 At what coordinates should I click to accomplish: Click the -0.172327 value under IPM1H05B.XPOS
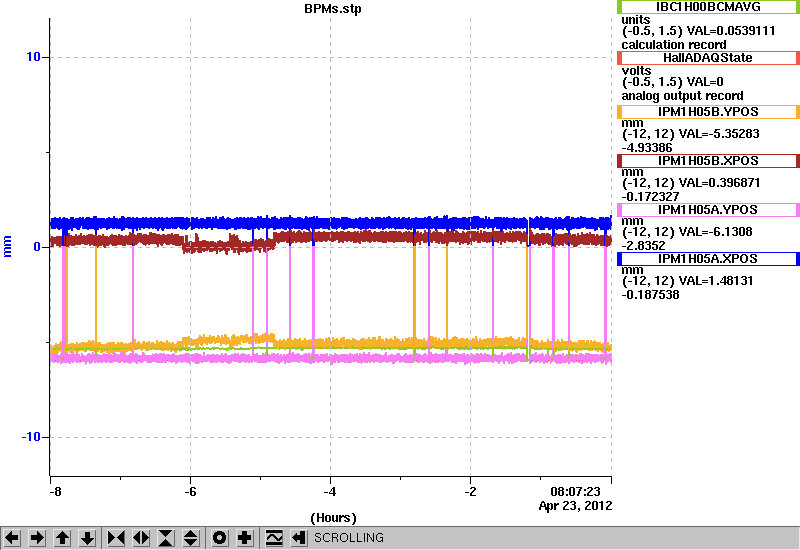(x=650, y=197)
